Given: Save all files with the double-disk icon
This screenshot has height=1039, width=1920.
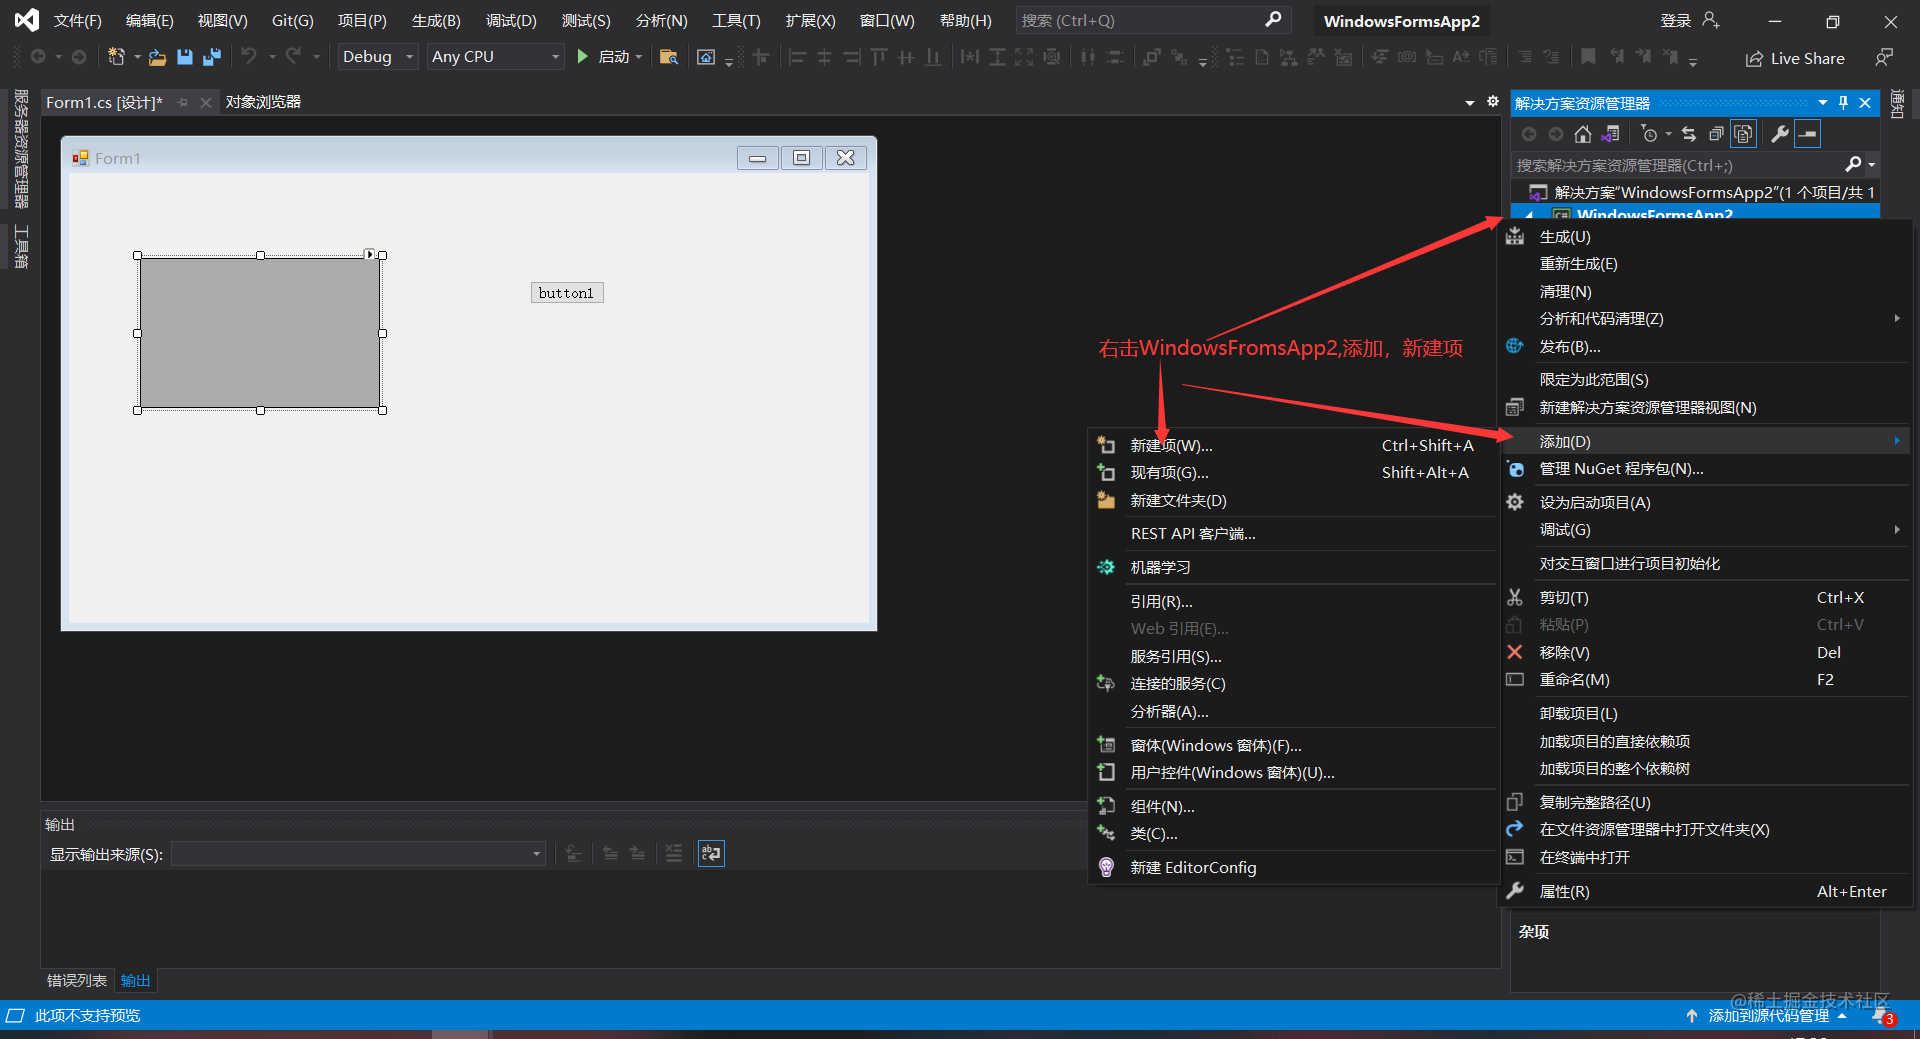Looking at the screenshot, I should (x=211, y=57).
